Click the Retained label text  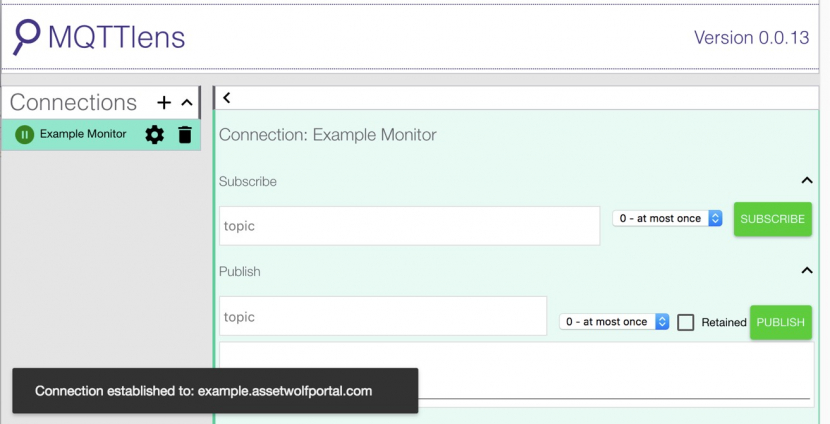[x=724, y=322]
